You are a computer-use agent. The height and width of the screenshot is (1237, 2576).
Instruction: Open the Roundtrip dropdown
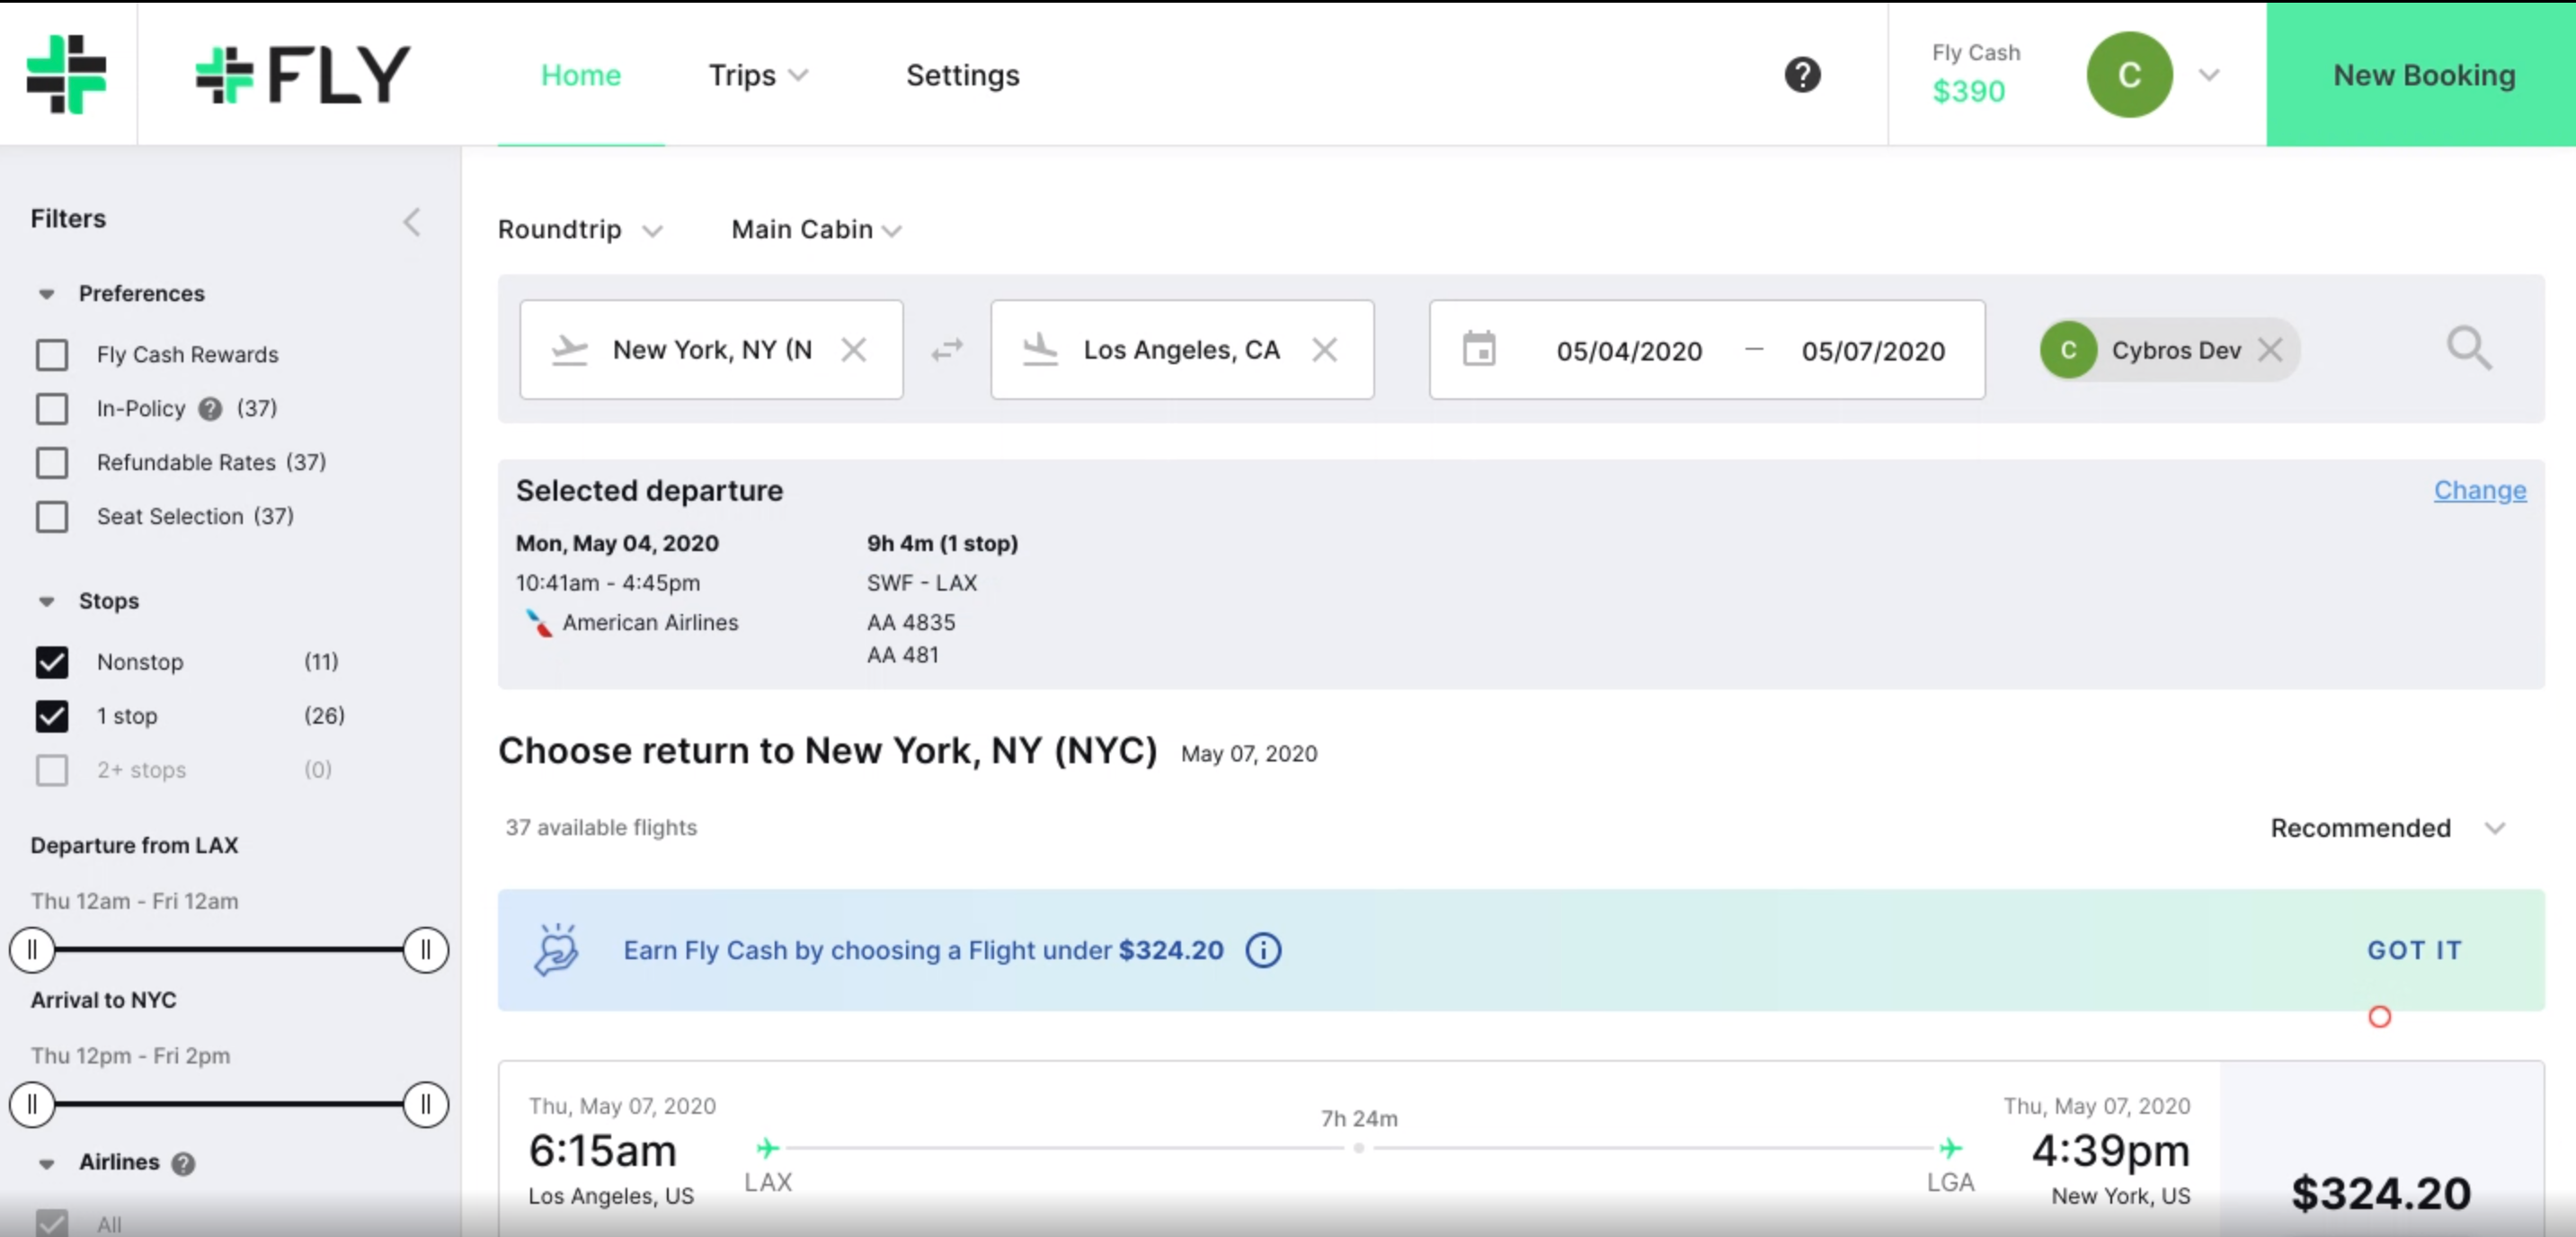click(x=580, y=230)
